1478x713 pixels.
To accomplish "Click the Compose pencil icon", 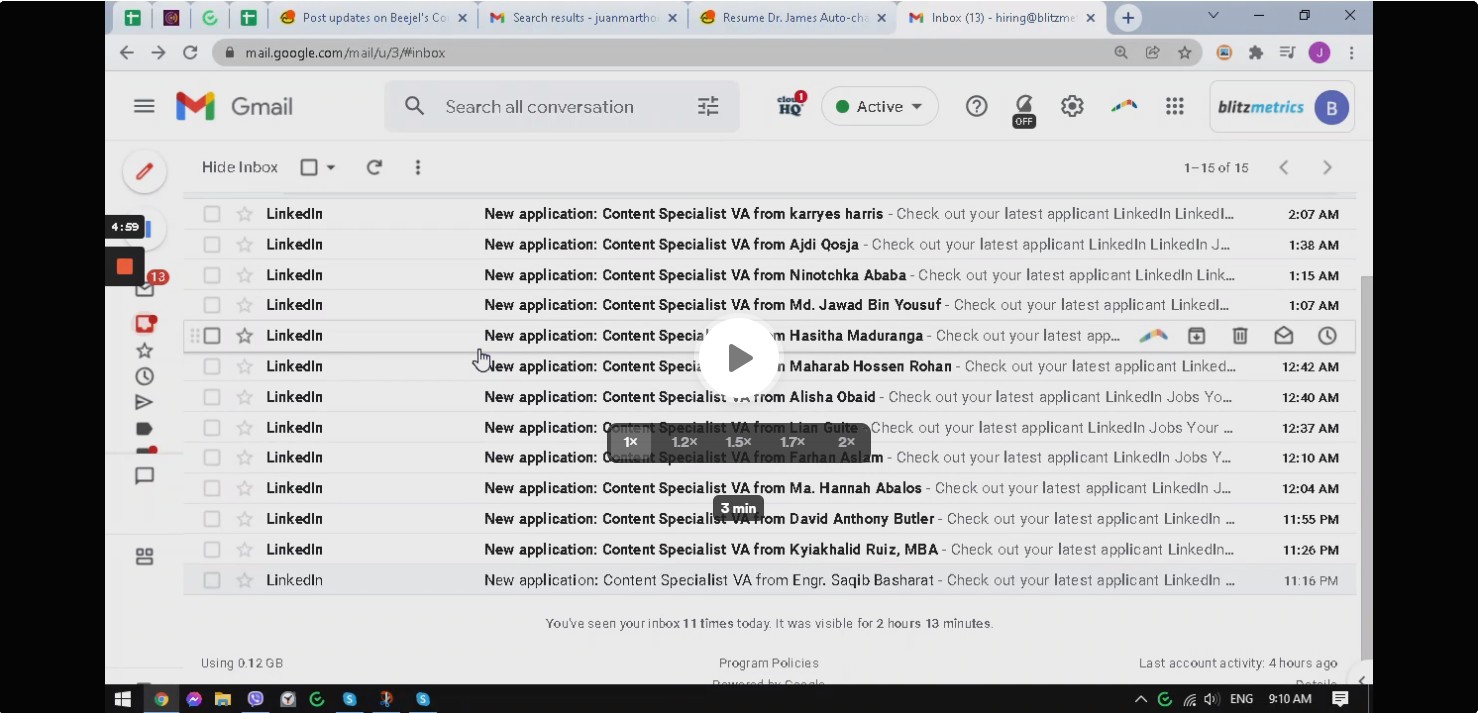I will (x=144, y=172).
